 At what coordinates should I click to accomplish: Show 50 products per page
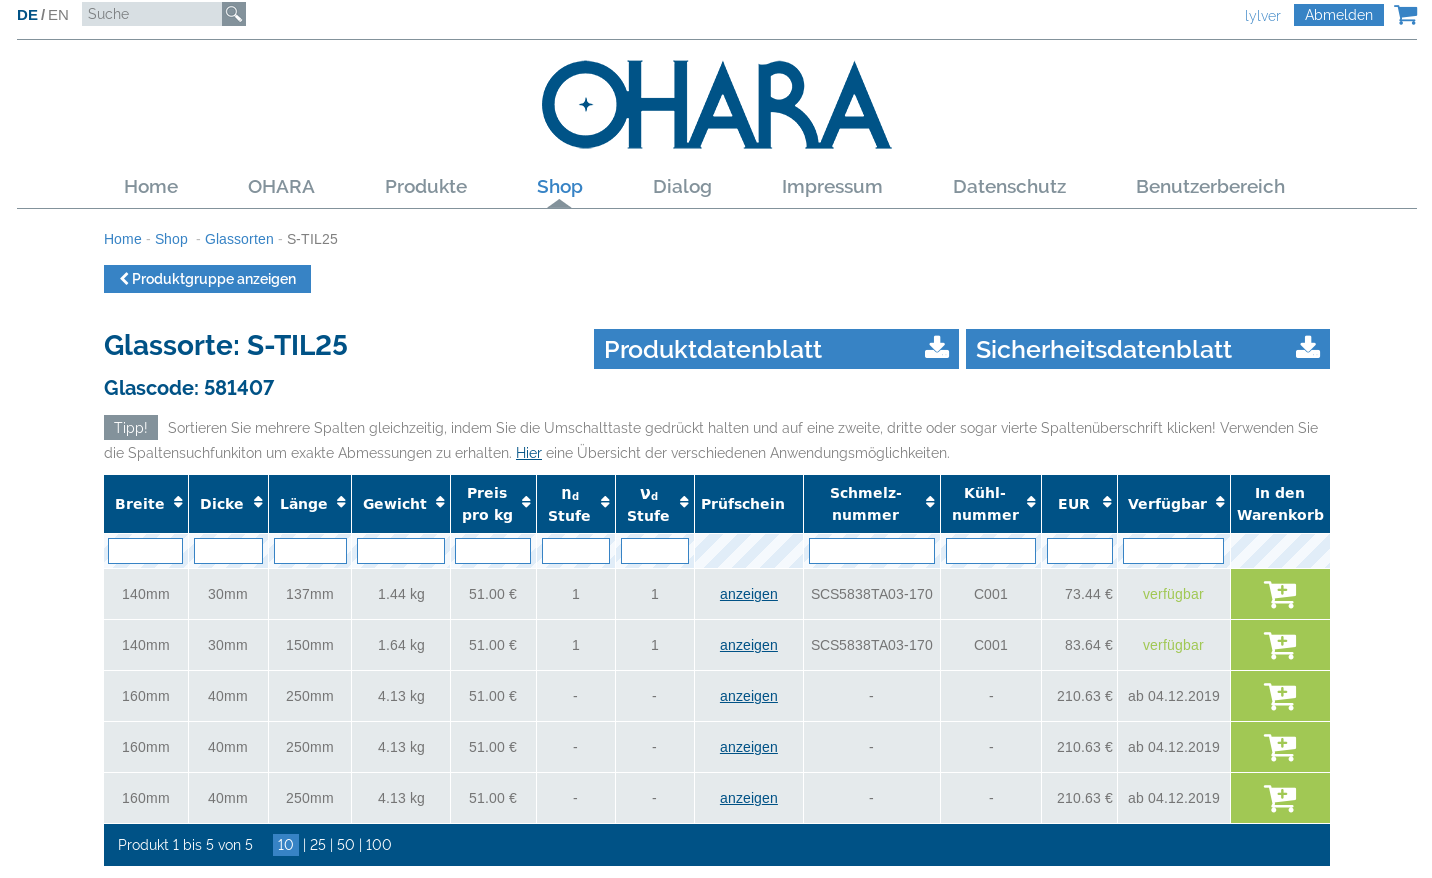pos(346,845)
